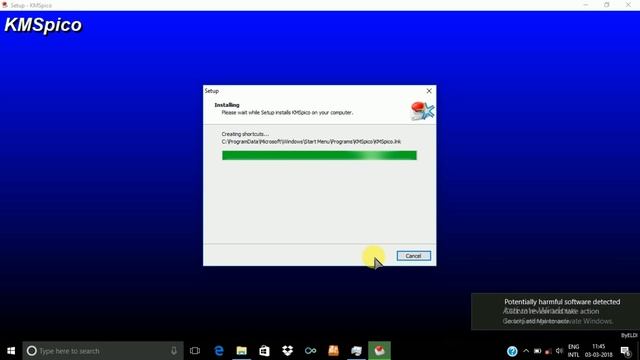This screenshot has width=640, height=360.
Task: Check the battery status icon
Action: (x=538, y=351)
